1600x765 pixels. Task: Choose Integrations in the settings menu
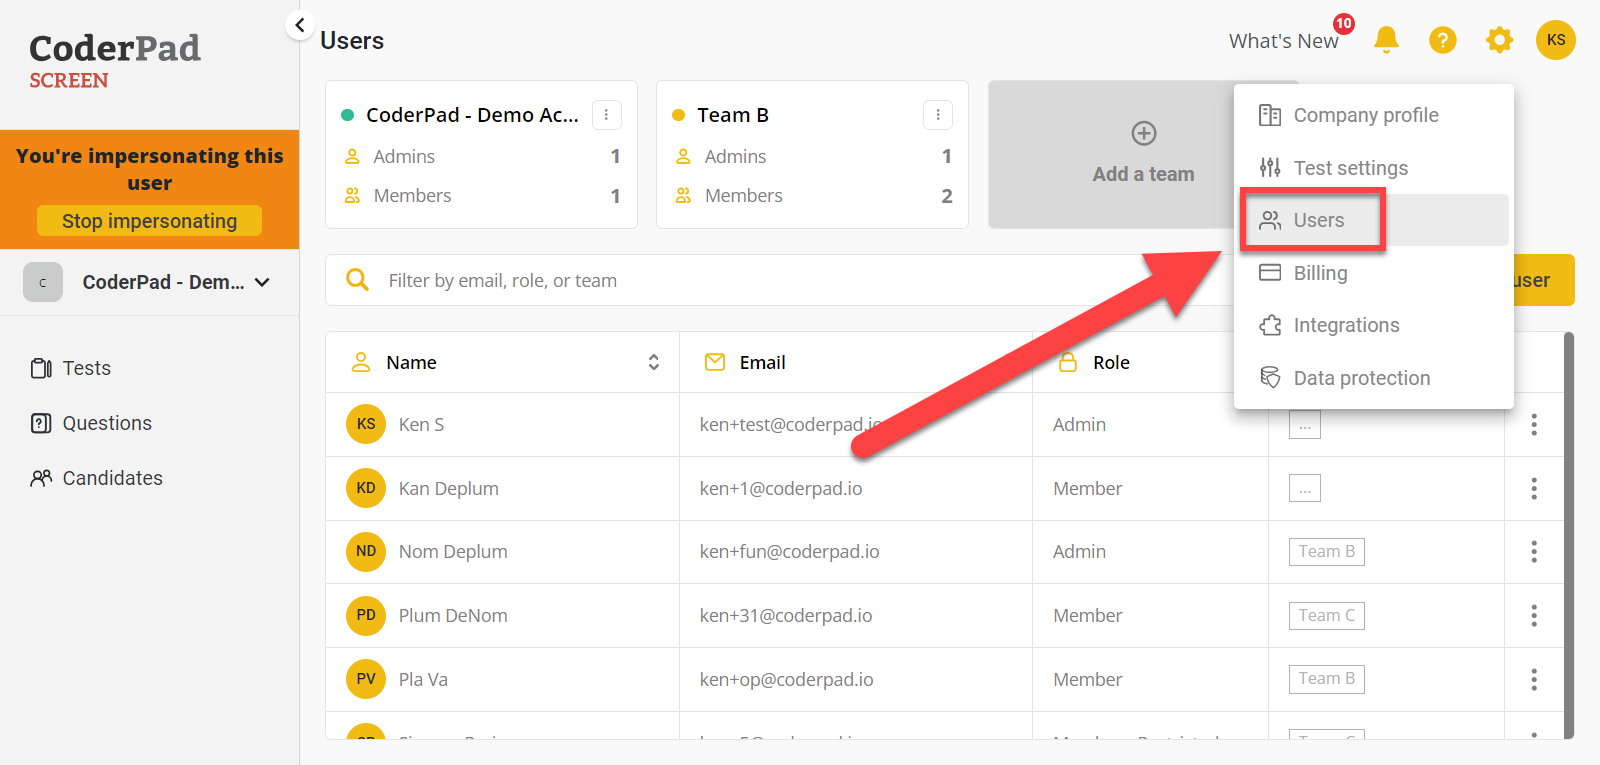[x=1345, y=325]
